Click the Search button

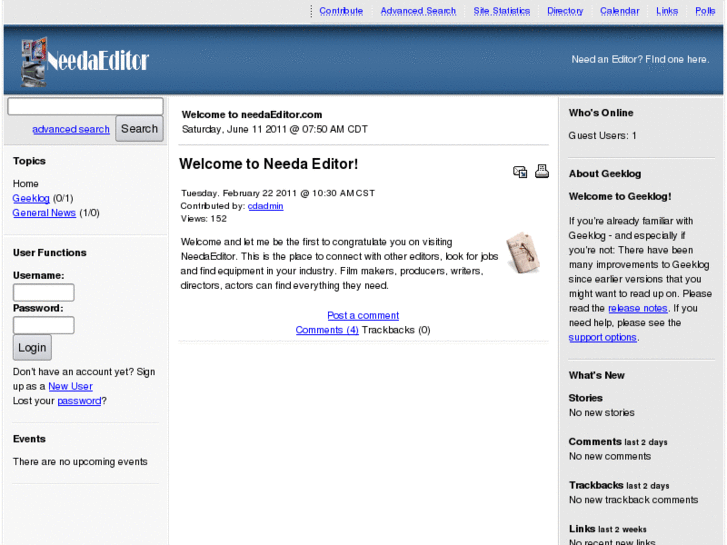click(x=139, y=128)
